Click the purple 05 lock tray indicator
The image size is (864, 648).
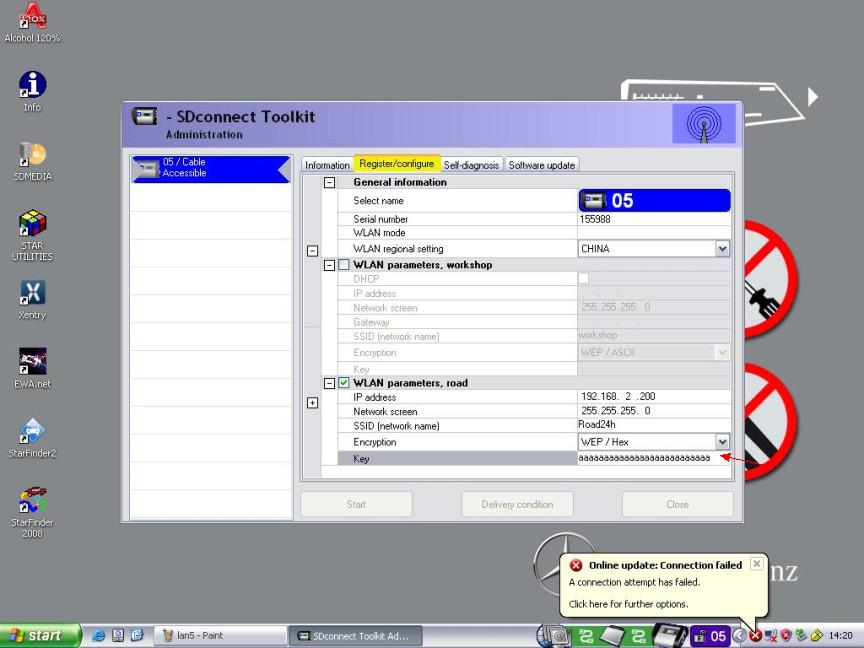710,636
